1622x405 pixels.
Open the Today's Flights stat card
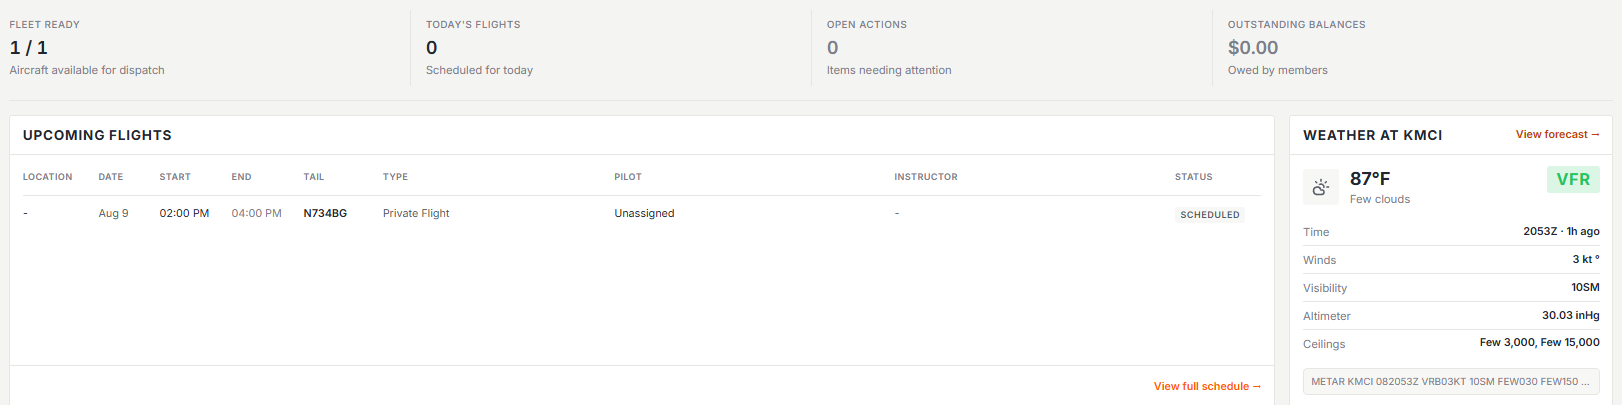click(611, 47)
